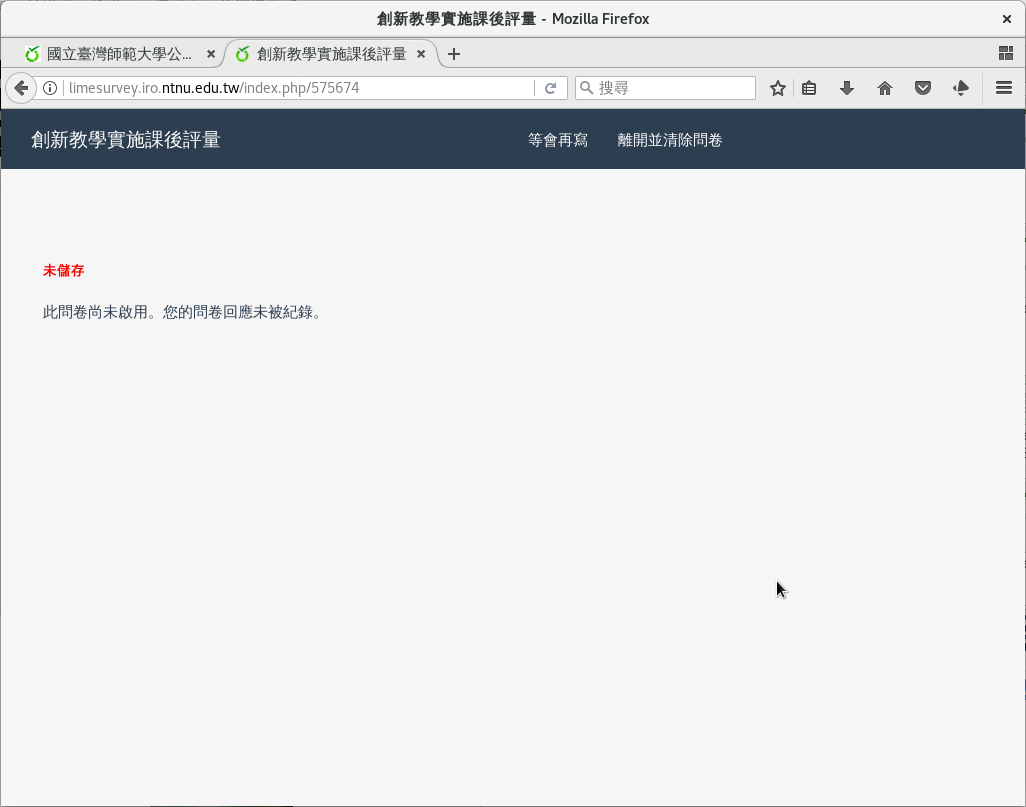The image size is (1026, 807).
Task: Click the browser back arrow button
Action: pyautogui.click(x=21, y=88)
